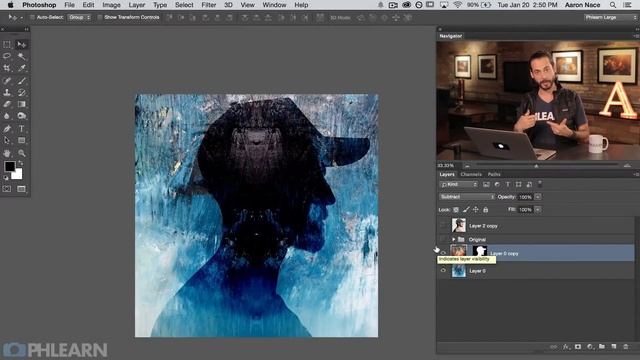The image size is (640, 360).
Task: Open the Layer menu
Action: (x=136, y=5)
